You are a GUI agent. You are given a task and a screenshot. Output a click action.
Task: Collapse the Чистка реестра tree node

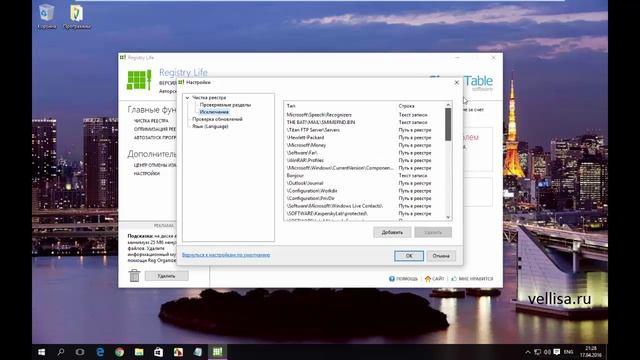(187, 98)
